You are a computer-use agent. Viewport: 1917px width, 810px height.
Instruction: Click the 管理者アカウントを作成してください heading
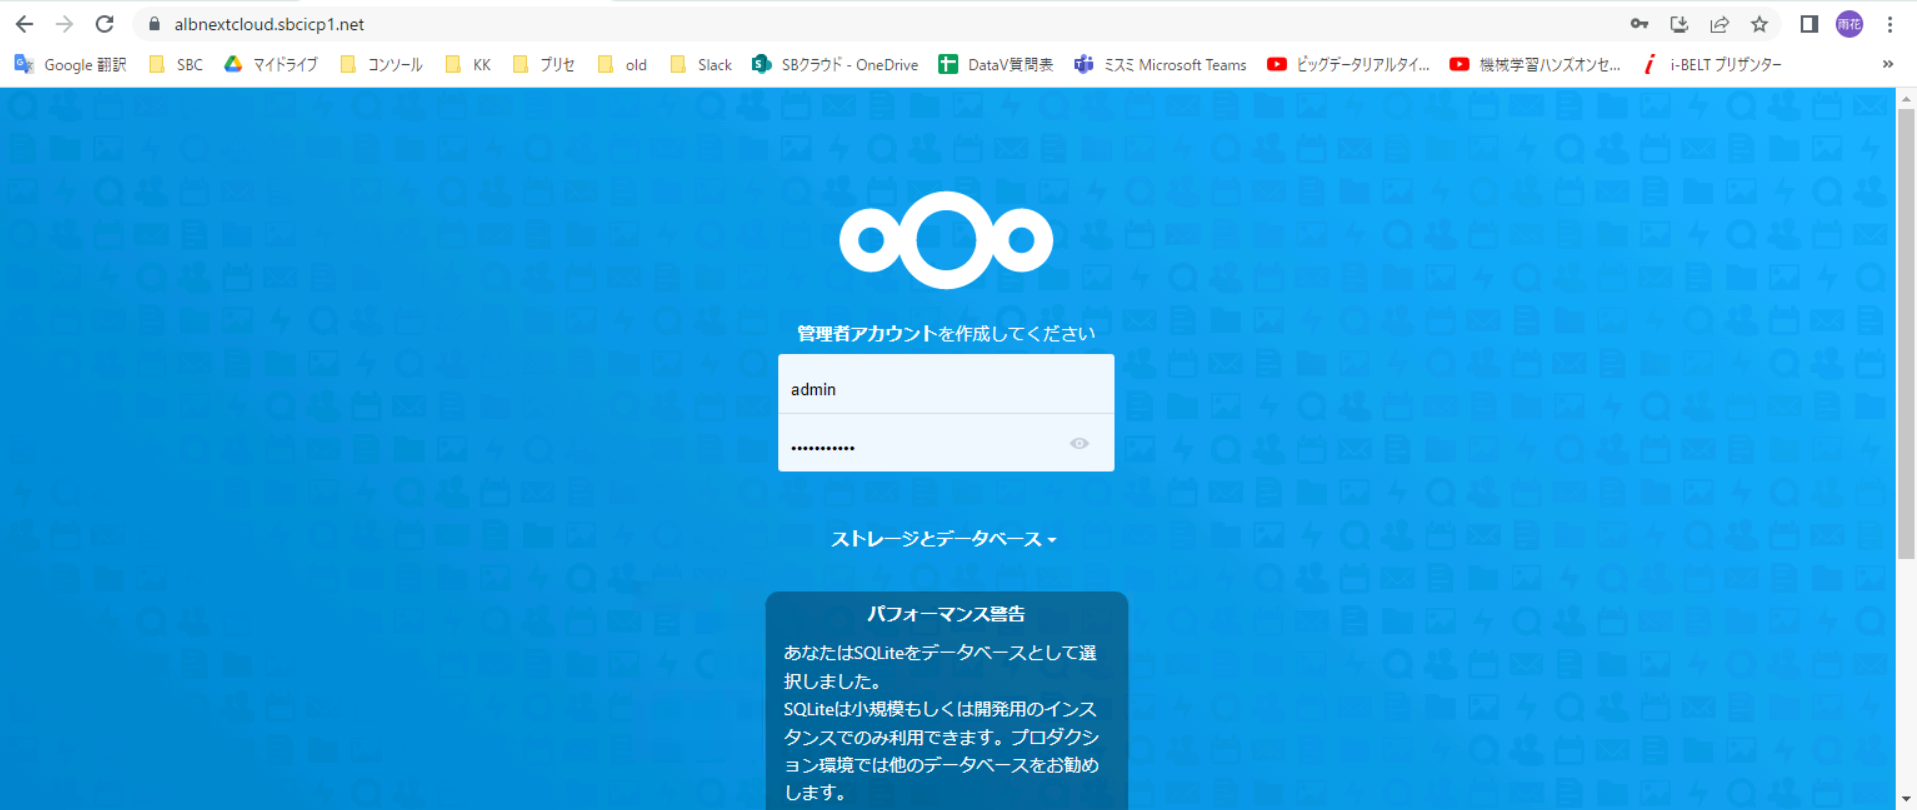click(x=946, y=333)
